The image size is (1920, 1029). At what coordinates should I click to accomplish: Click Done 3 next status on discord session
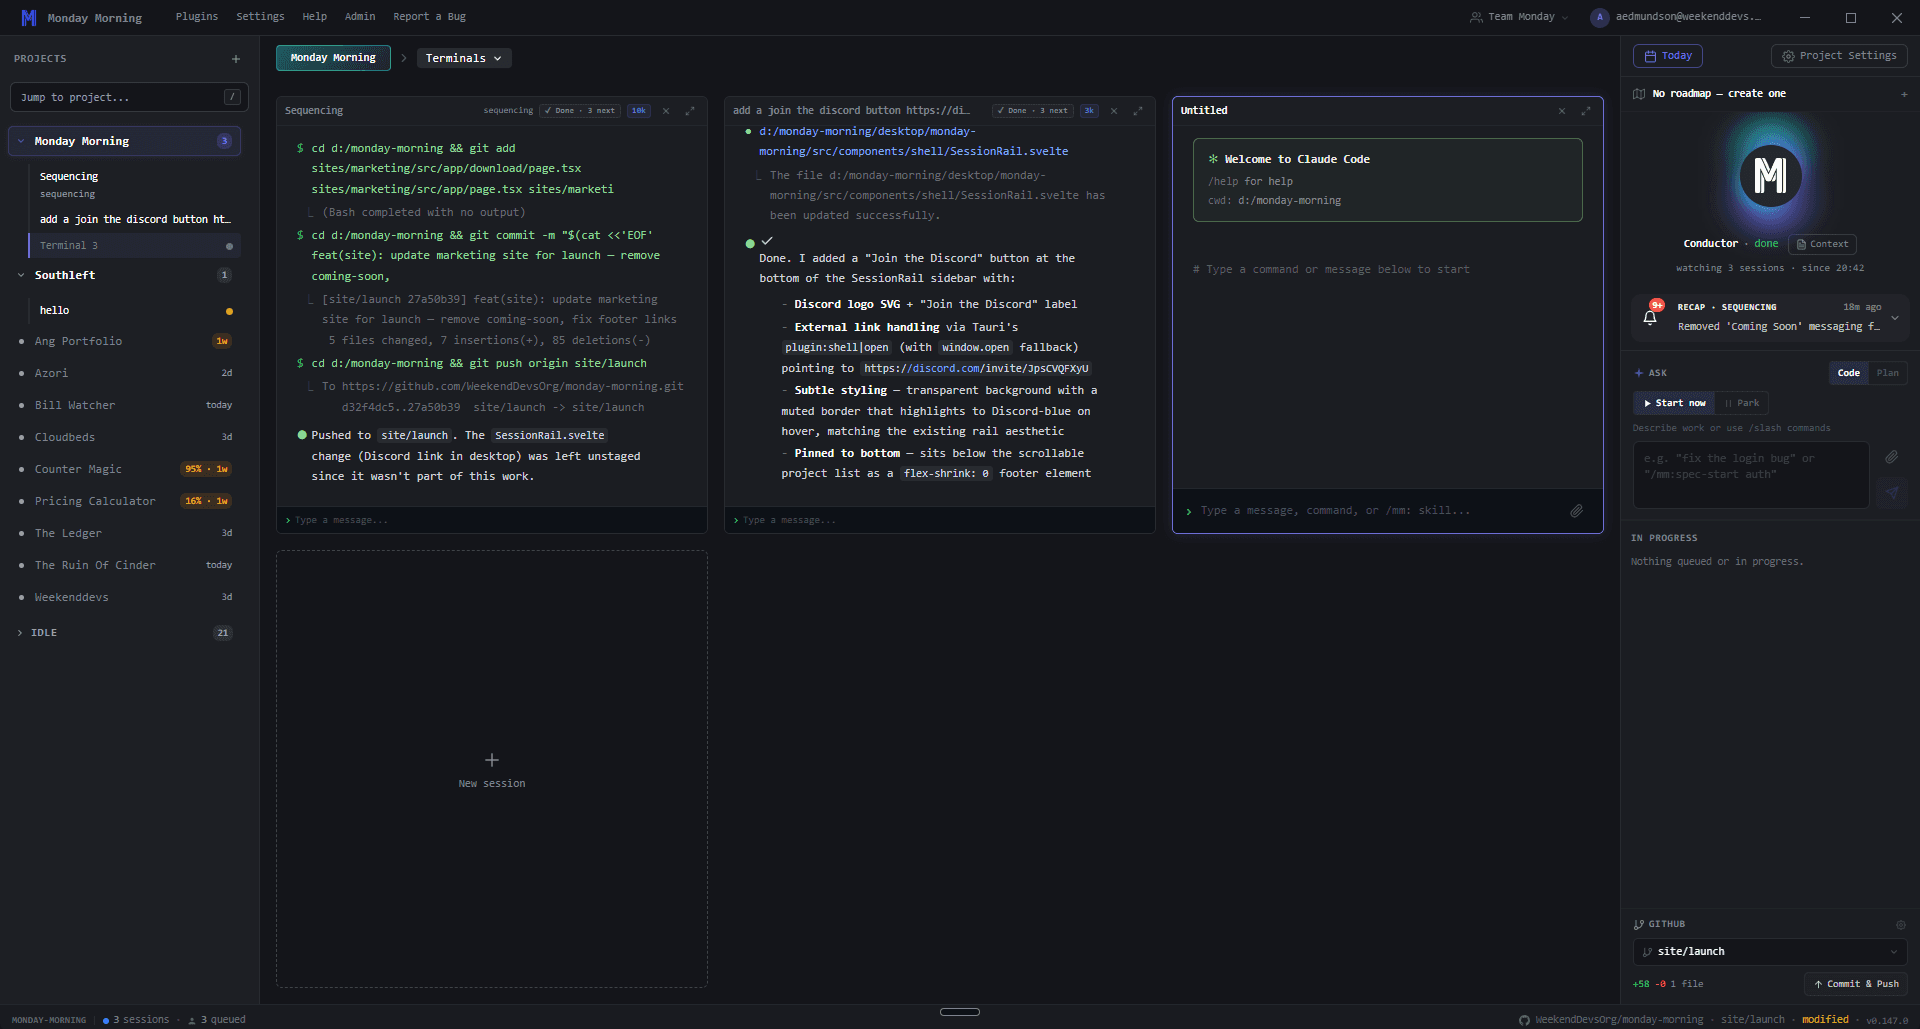(x=1033, y=111)
